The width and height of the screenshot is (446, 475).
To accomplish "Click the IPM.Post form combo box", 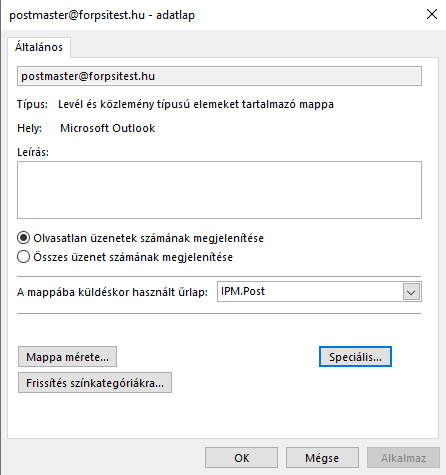I will [x=319, y=292].
